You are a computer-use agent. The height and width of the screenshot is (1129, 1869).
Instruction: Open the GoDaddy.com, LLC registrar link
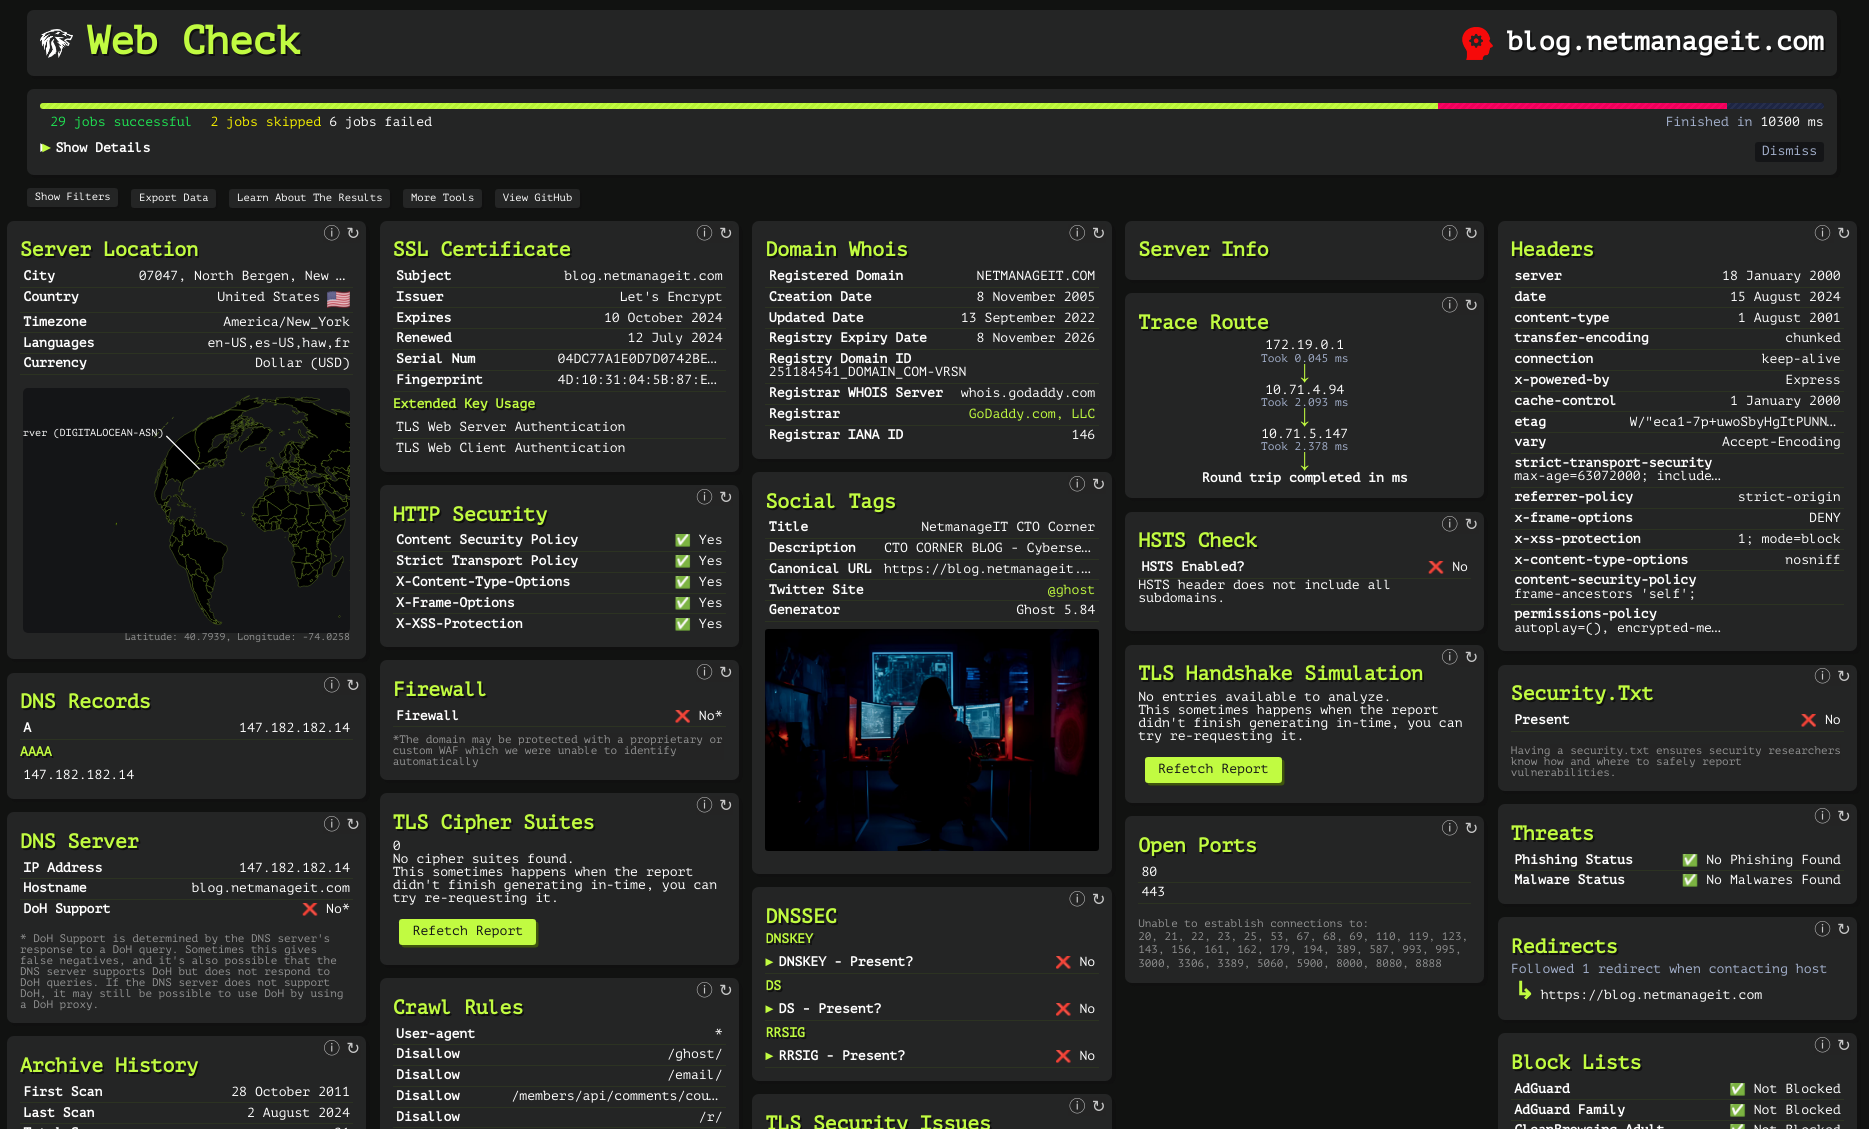[1031, 414]
